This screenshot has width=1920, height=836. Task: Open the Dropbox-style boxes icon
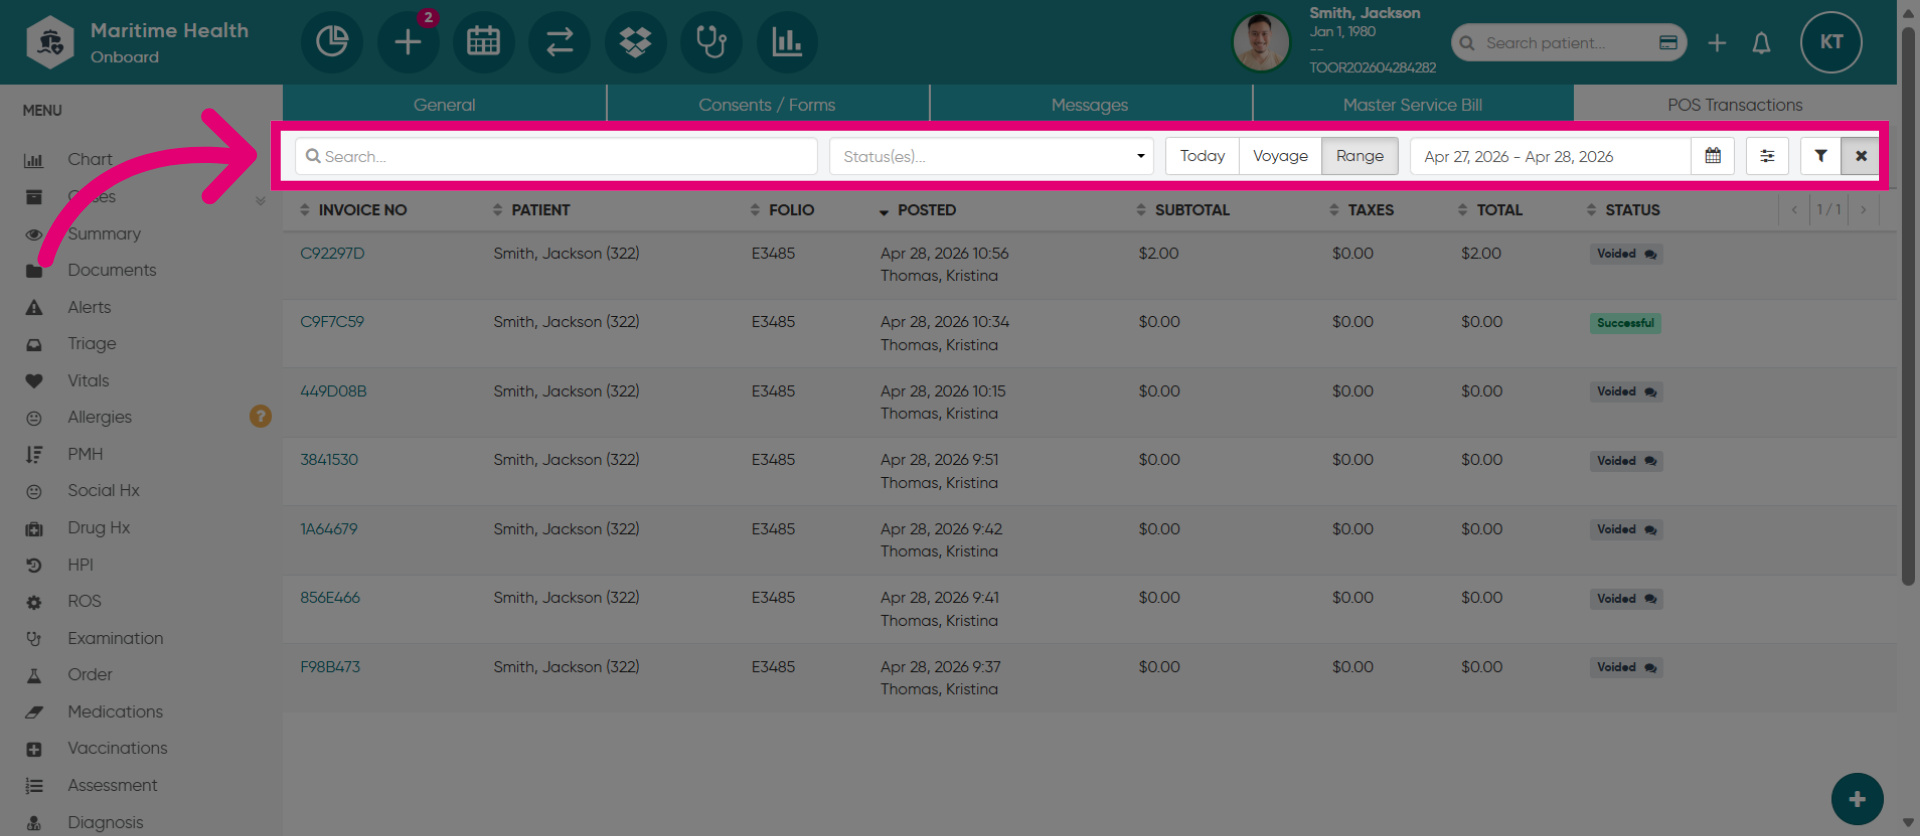(636, 42)
